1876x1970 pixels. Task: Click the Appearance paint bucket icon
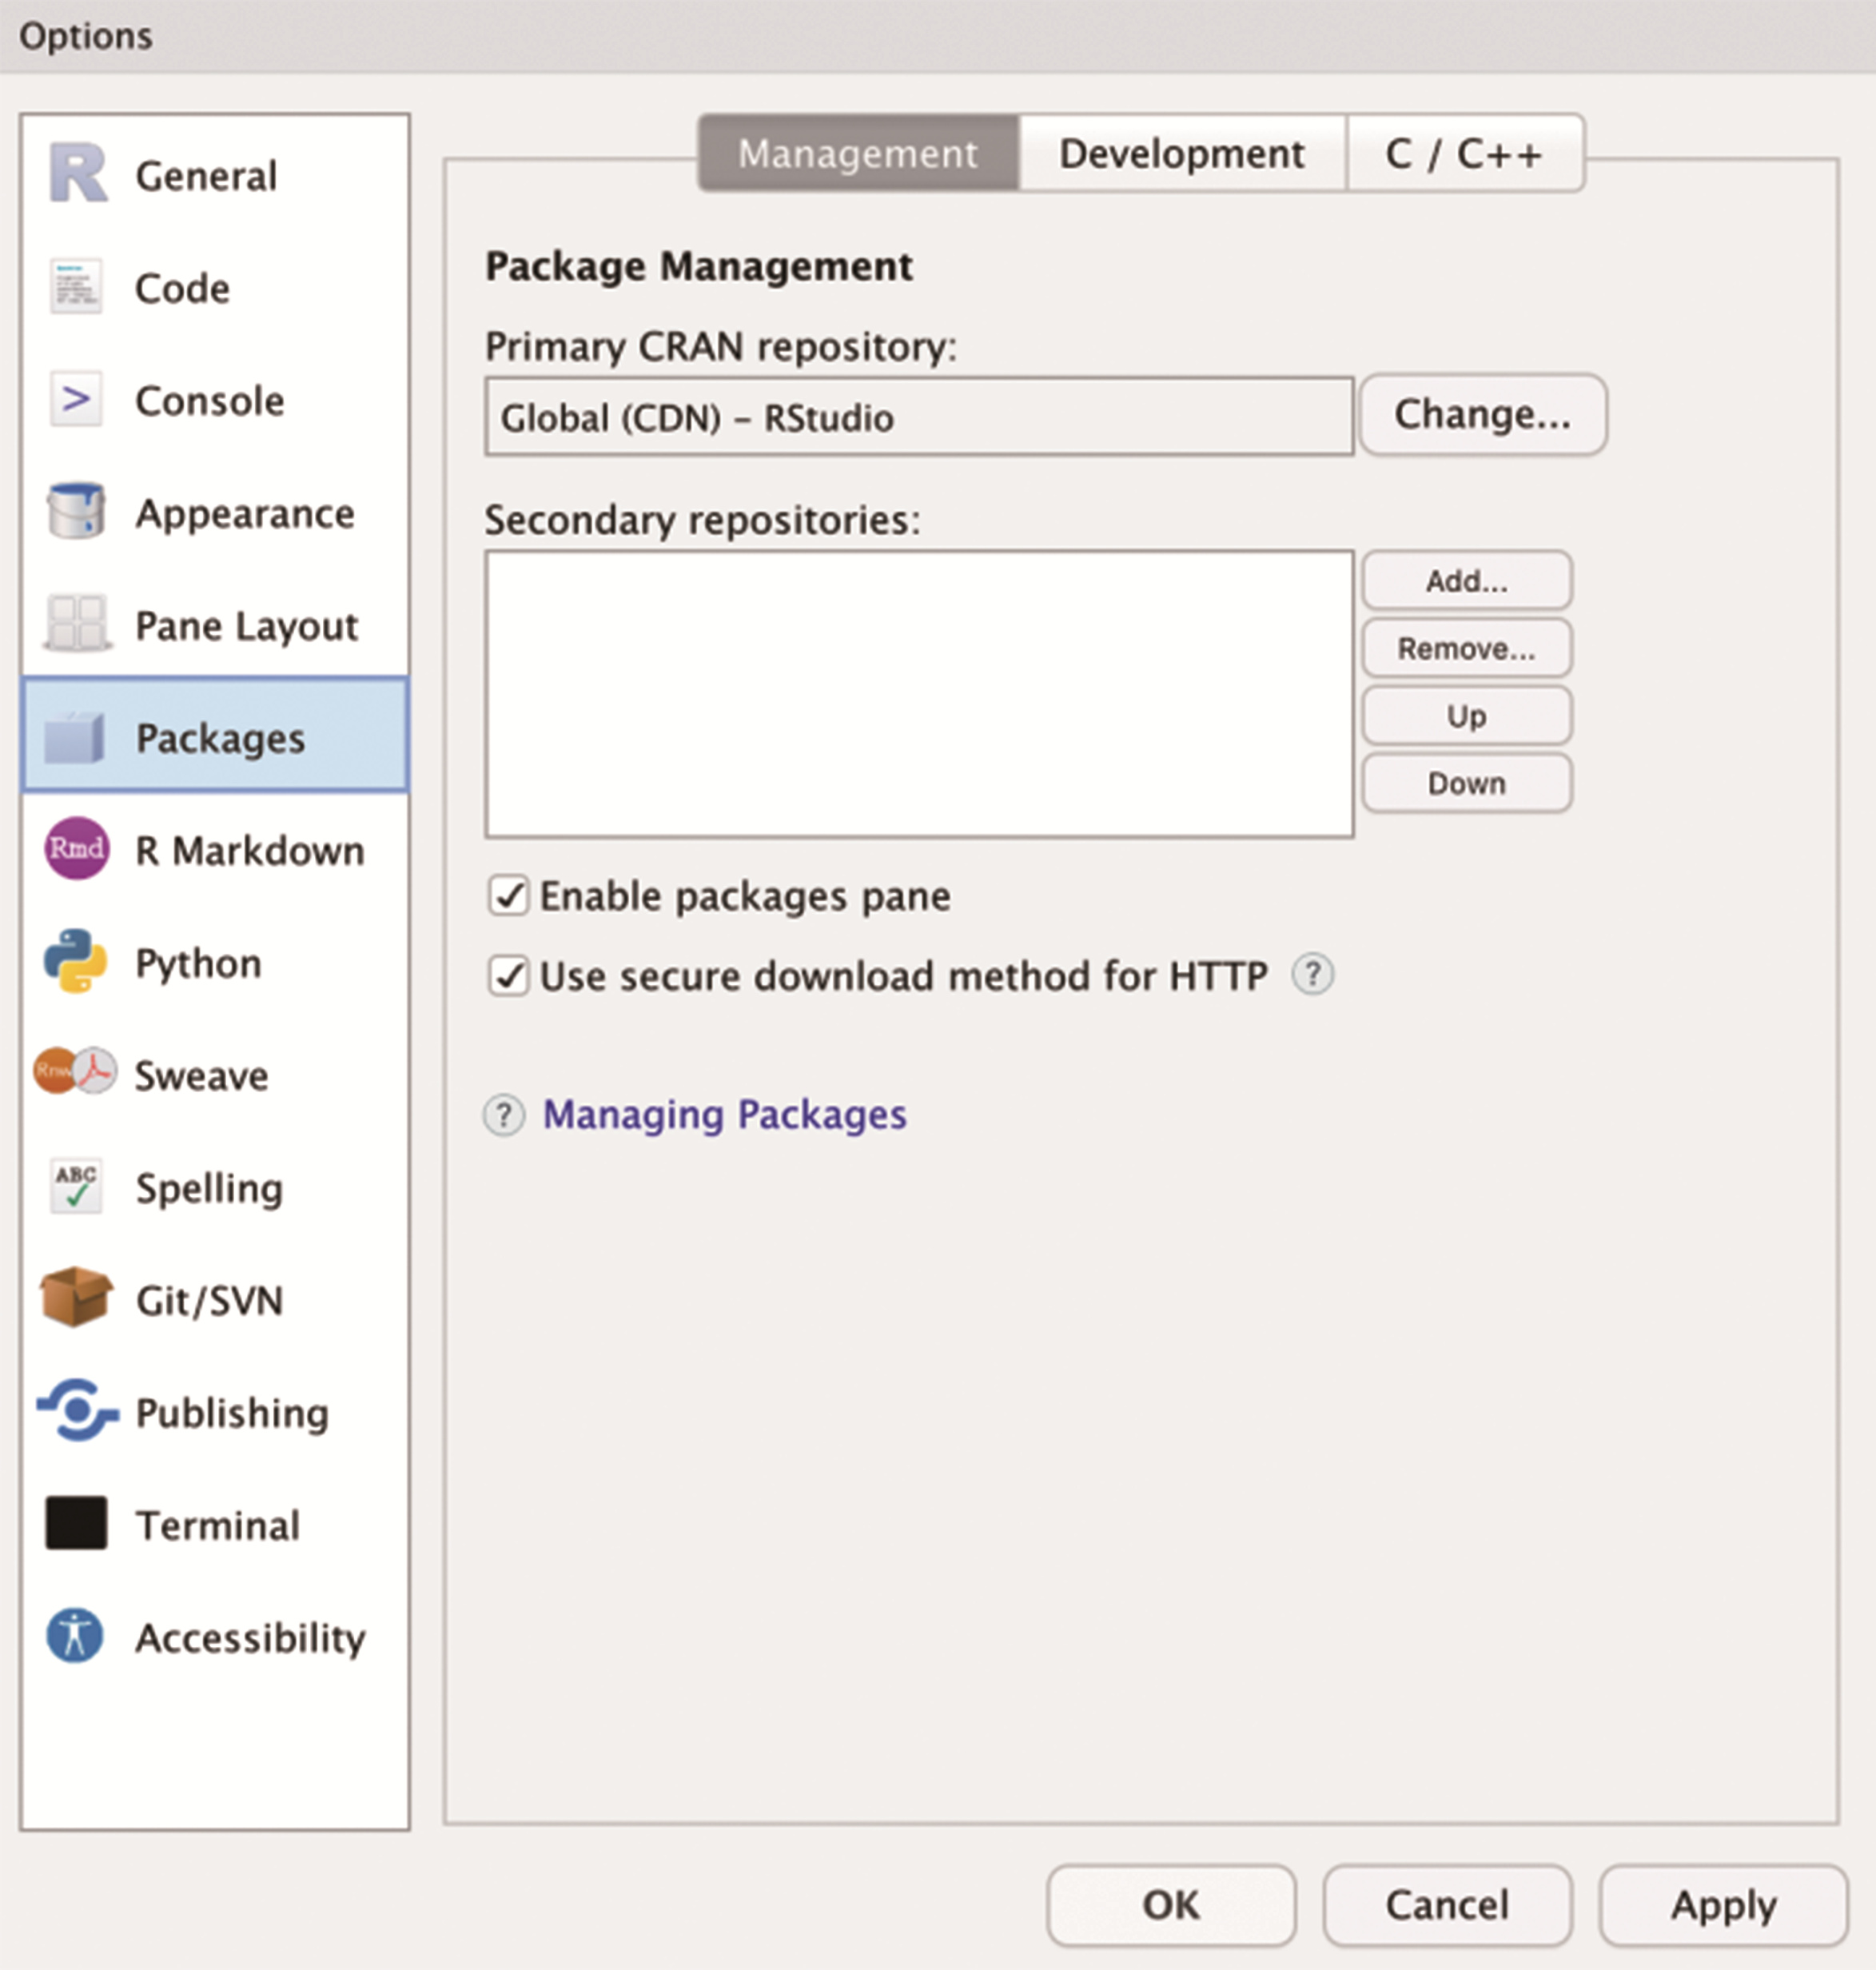coord(76,511)
